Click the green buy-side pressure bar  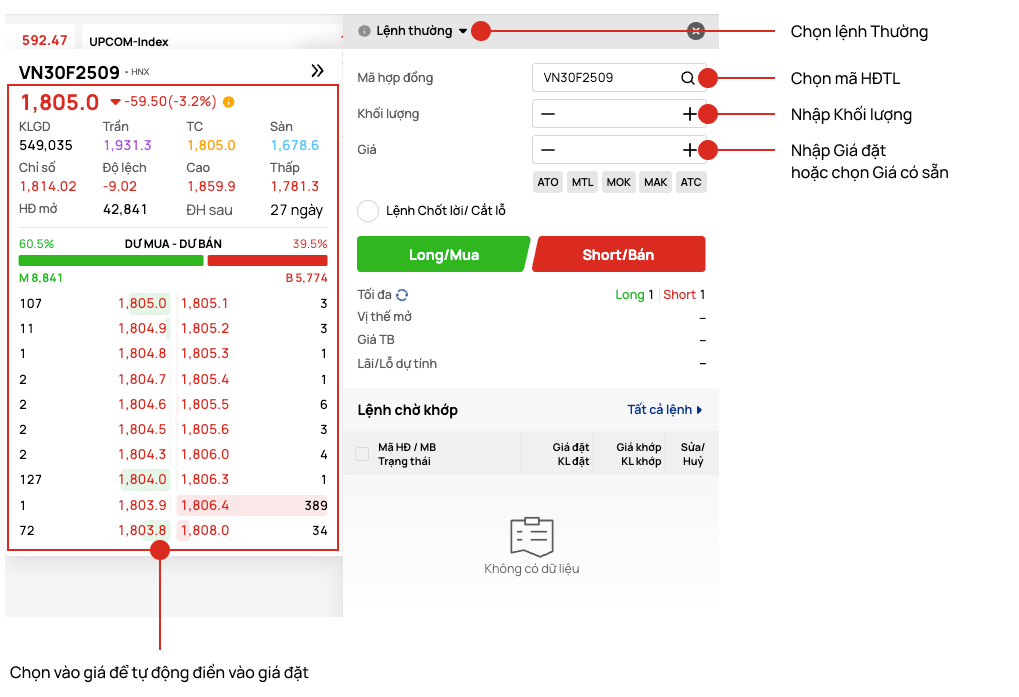click(x=111, y=261)
